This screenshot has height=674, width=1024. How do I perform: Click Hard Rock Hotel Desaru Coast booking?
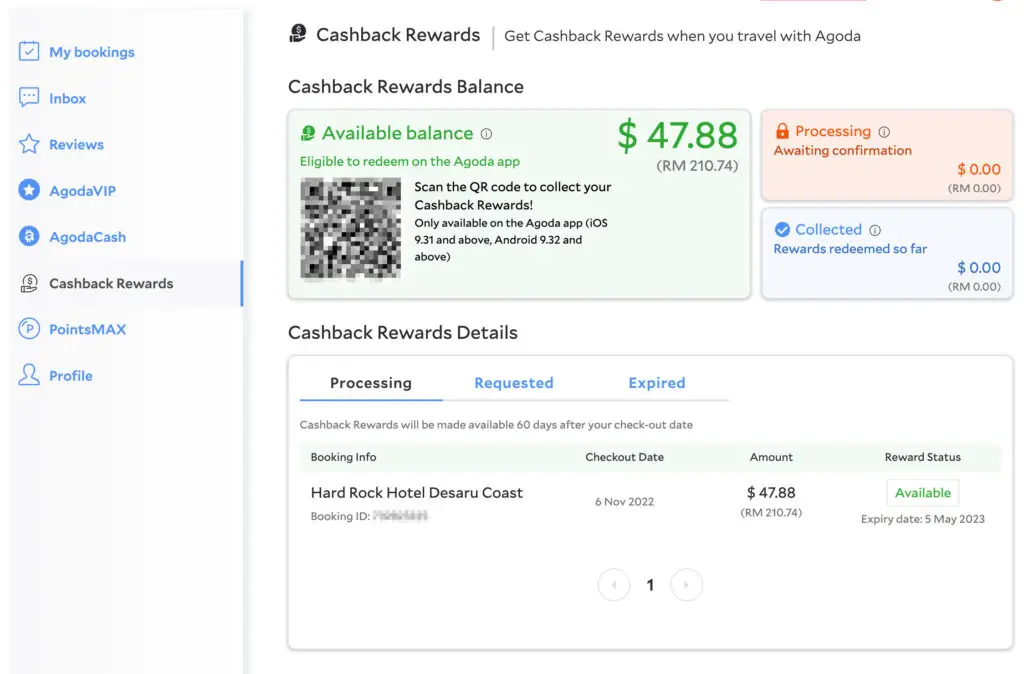[x=417, y=492]
